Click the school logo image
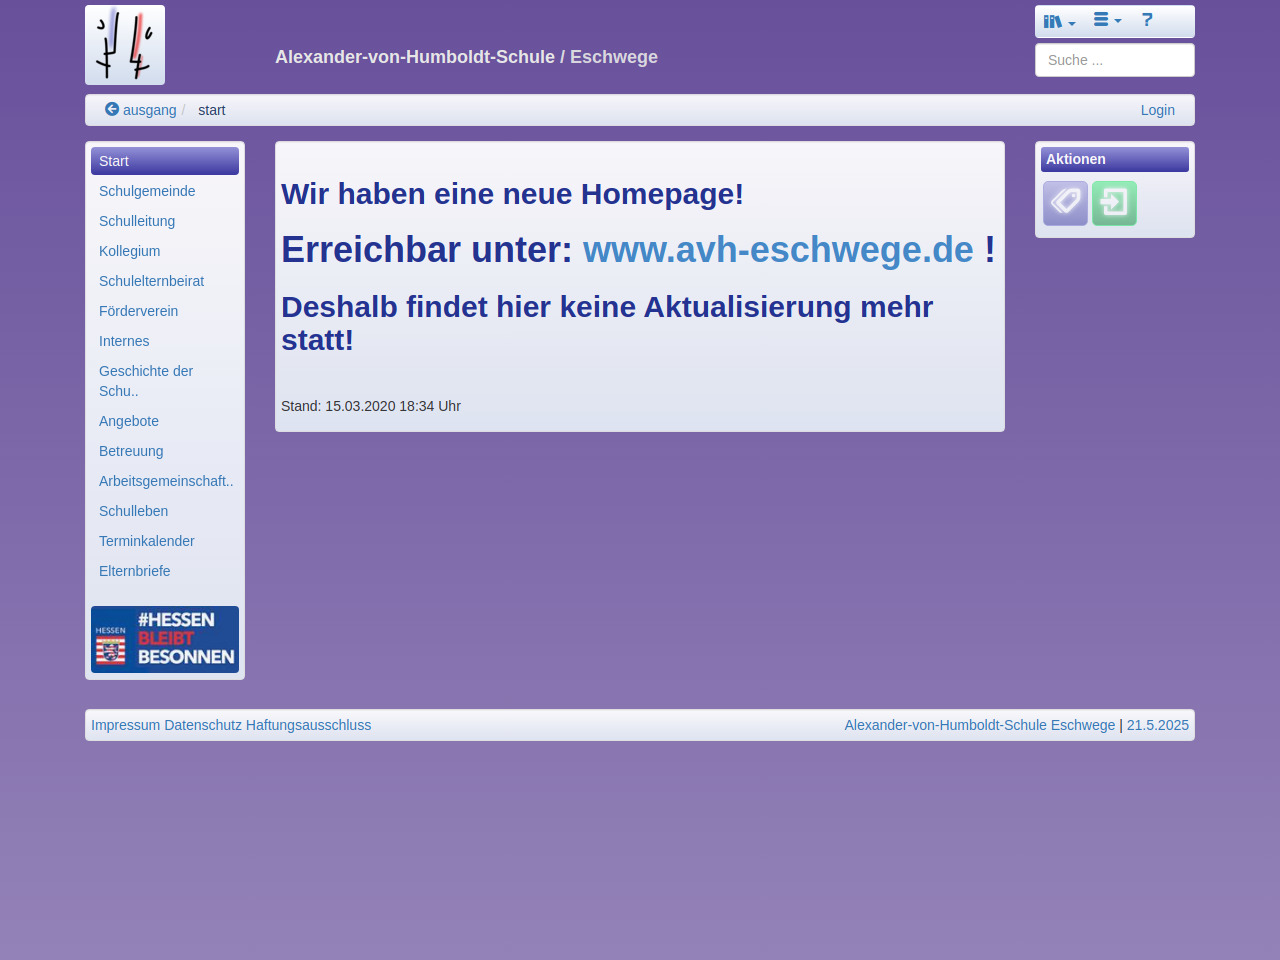This screenshot has height=960, width=1280. point(125,45)
